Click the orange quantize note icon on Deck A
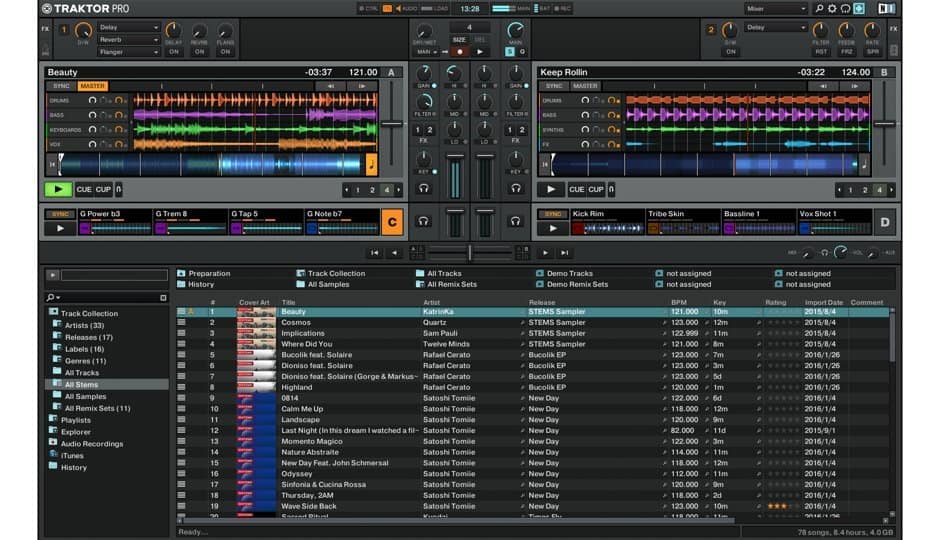Image resolution: width=940 pixels, height=540 pixels. click(x=371, y=164)
